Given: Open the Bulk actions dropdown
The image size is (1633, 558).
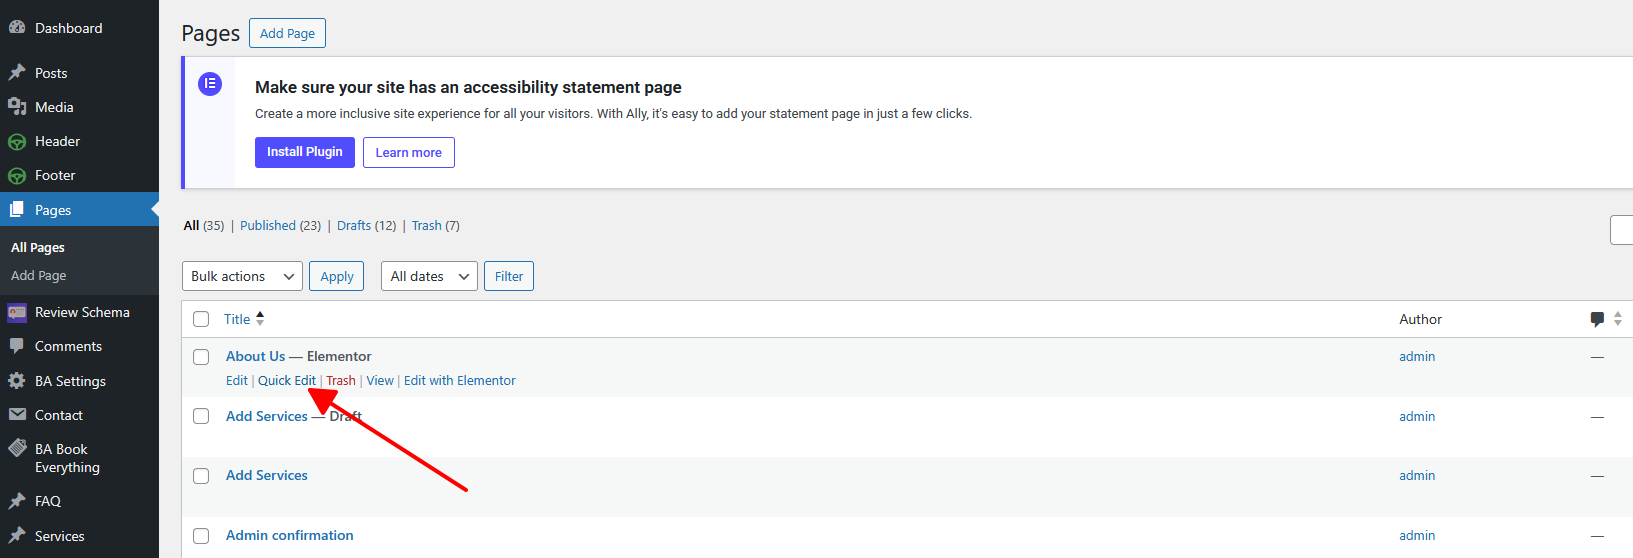Looking at the screenshot, I should (x=242, y=276).
